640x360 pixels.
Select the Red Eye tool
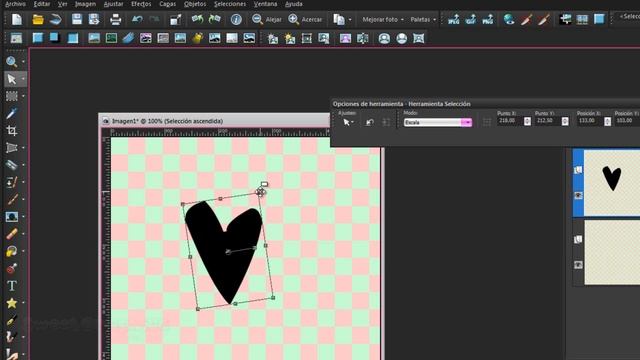point(11,269)
